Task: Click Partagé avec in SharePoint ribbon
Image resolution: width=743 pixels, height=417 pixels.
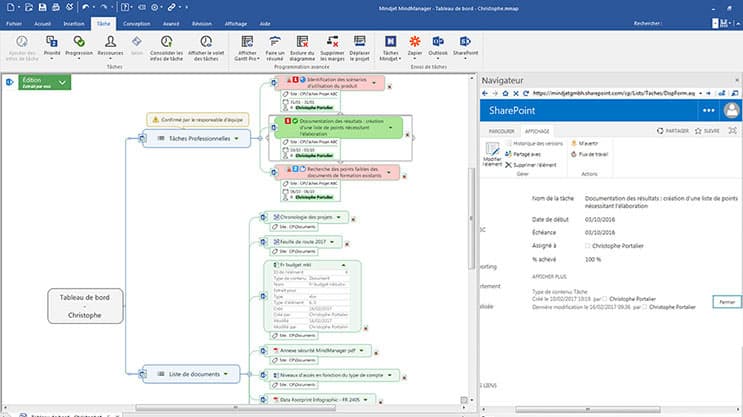Action: [523, 154]
